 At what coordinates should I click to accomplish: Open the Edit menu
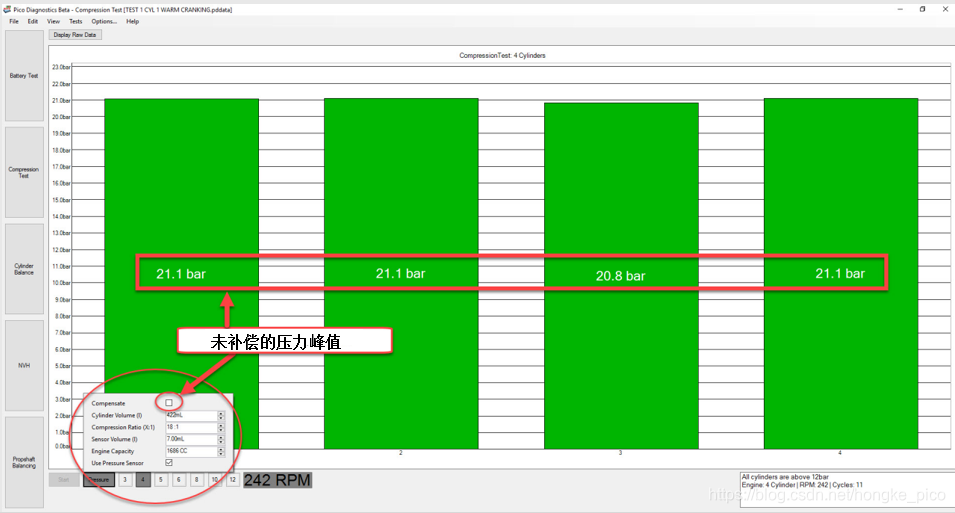(33, 21)
